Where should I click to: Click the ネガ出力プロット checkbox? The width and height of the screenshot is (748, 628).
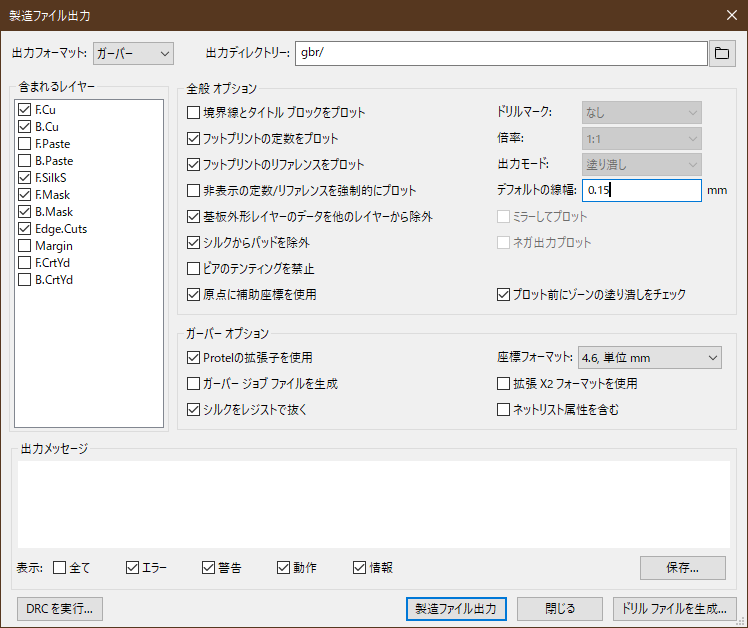(503, 243)
